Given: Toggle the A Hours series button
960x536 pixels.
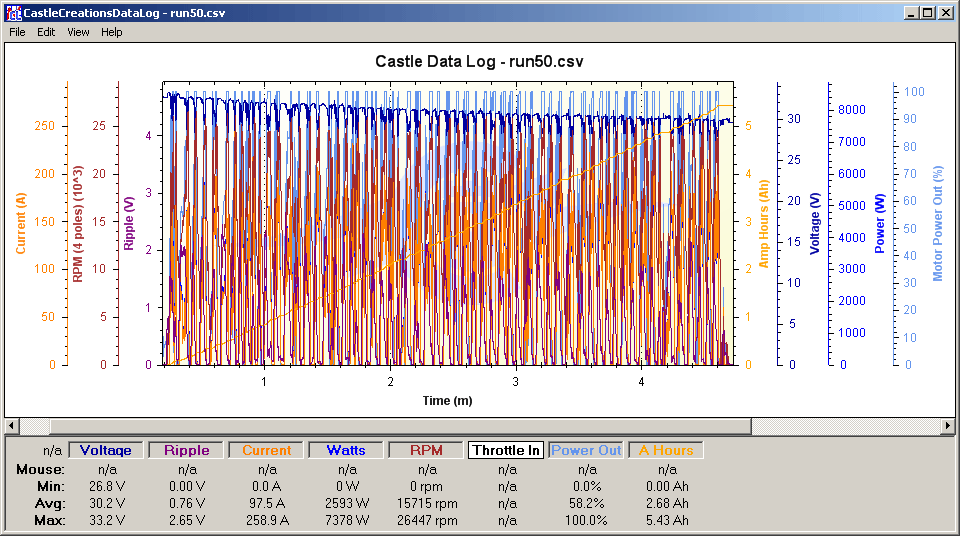Looking at the screenshot, I should (666, 450).
